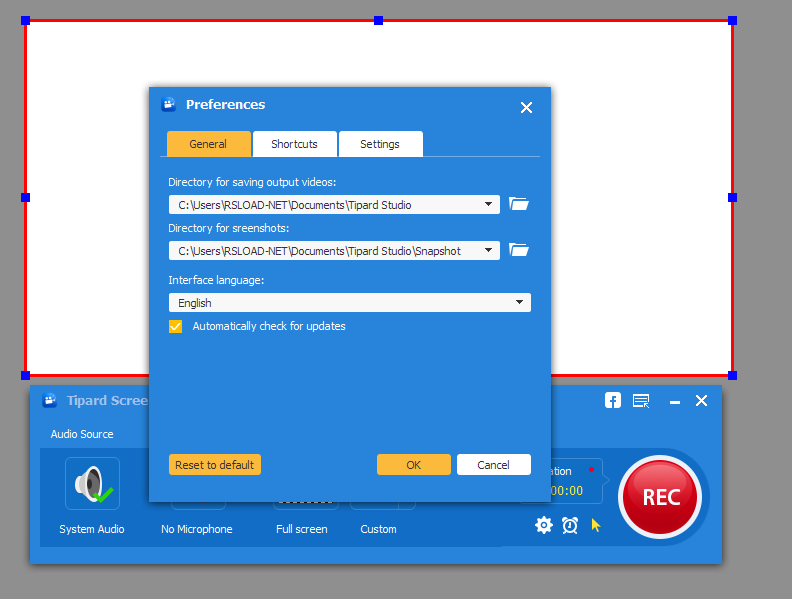Switch to the Shortcuts tab
Screen dimensions: 792x599
coord(294,144)
